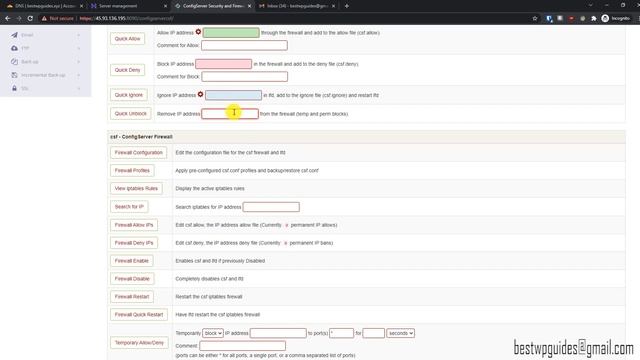The height and width of the screenshot is (360, 640).
Task: Focus the duration field before seconds
Action: pos(373,333)
